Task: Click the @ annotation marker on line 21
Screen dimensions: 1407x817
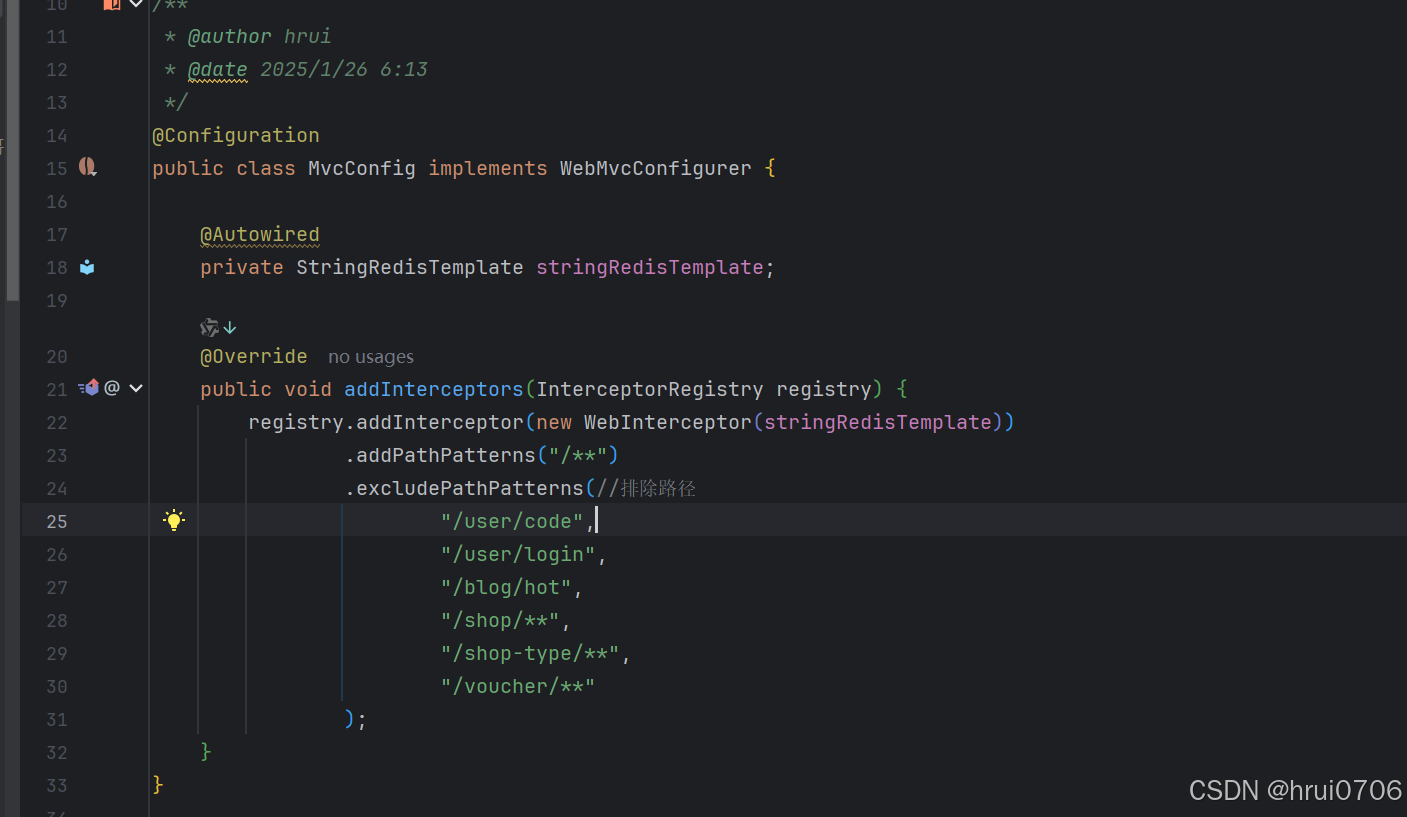Action: (112, 388)
